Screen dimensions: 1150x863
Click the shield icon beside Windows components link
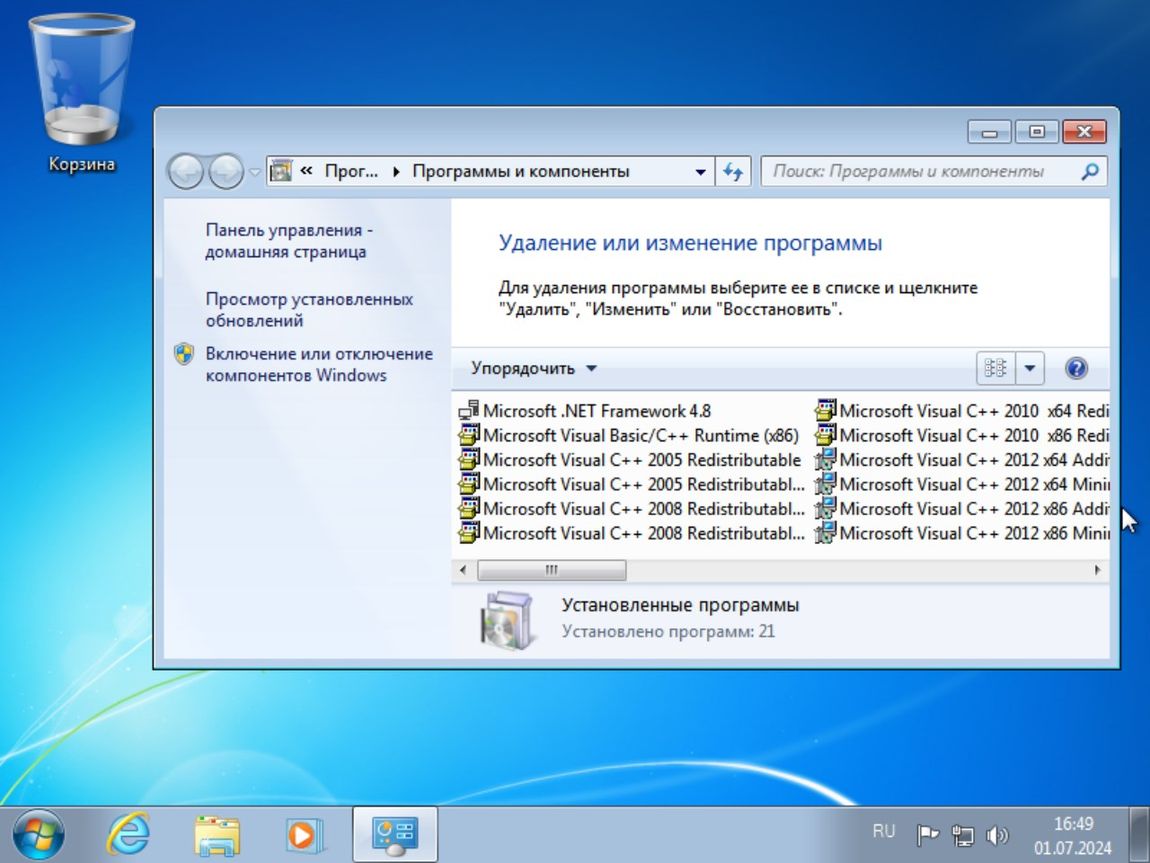tap(183, 354)
